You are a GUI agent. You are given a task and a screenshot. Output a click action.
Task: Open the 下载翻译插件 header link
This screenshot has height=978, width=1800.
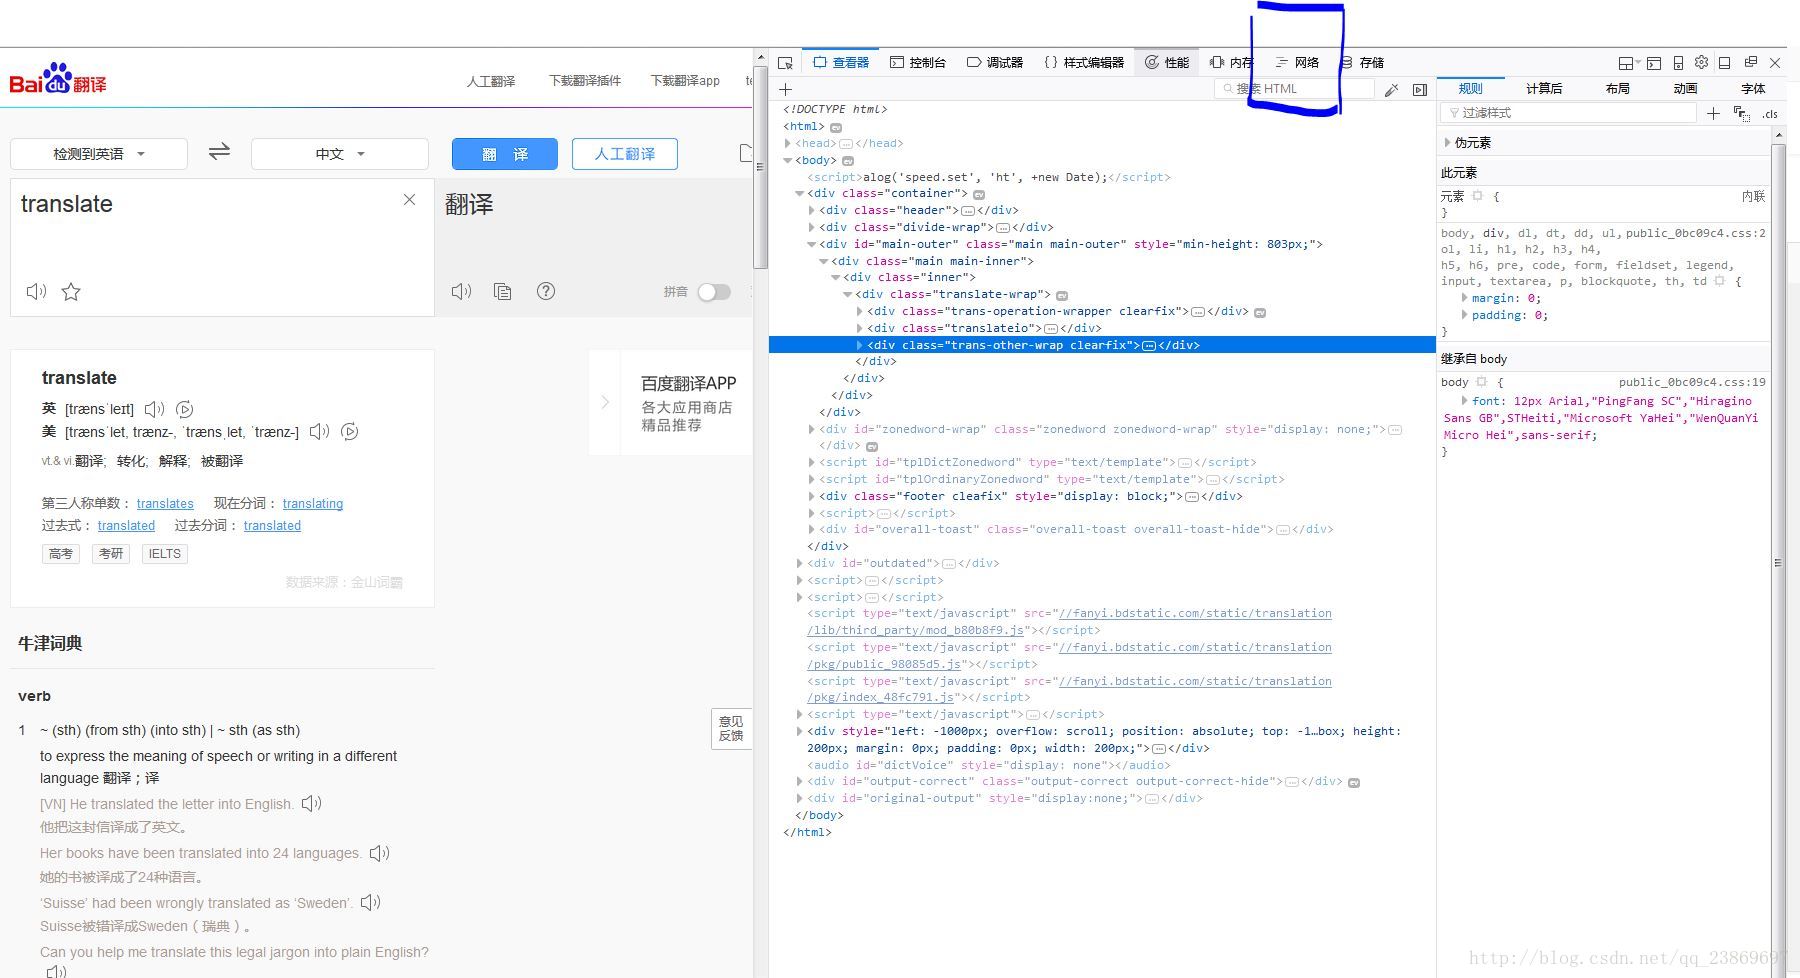pyautogui.click(x=585, y=81)
